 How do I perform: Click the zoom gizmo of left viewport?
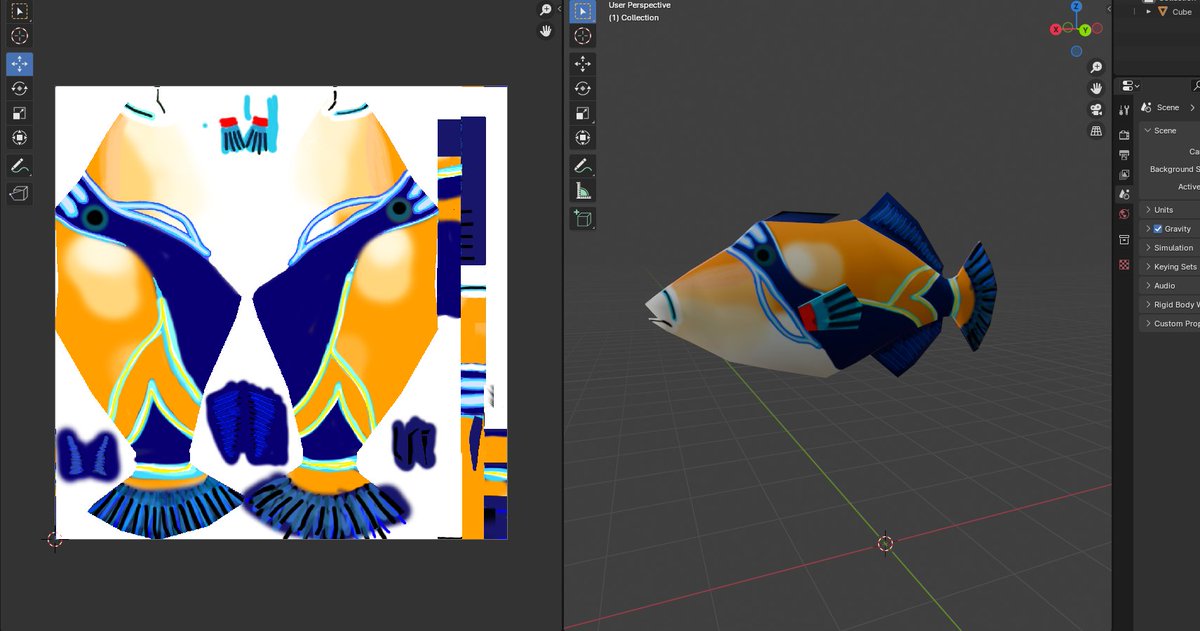(546, 10)
